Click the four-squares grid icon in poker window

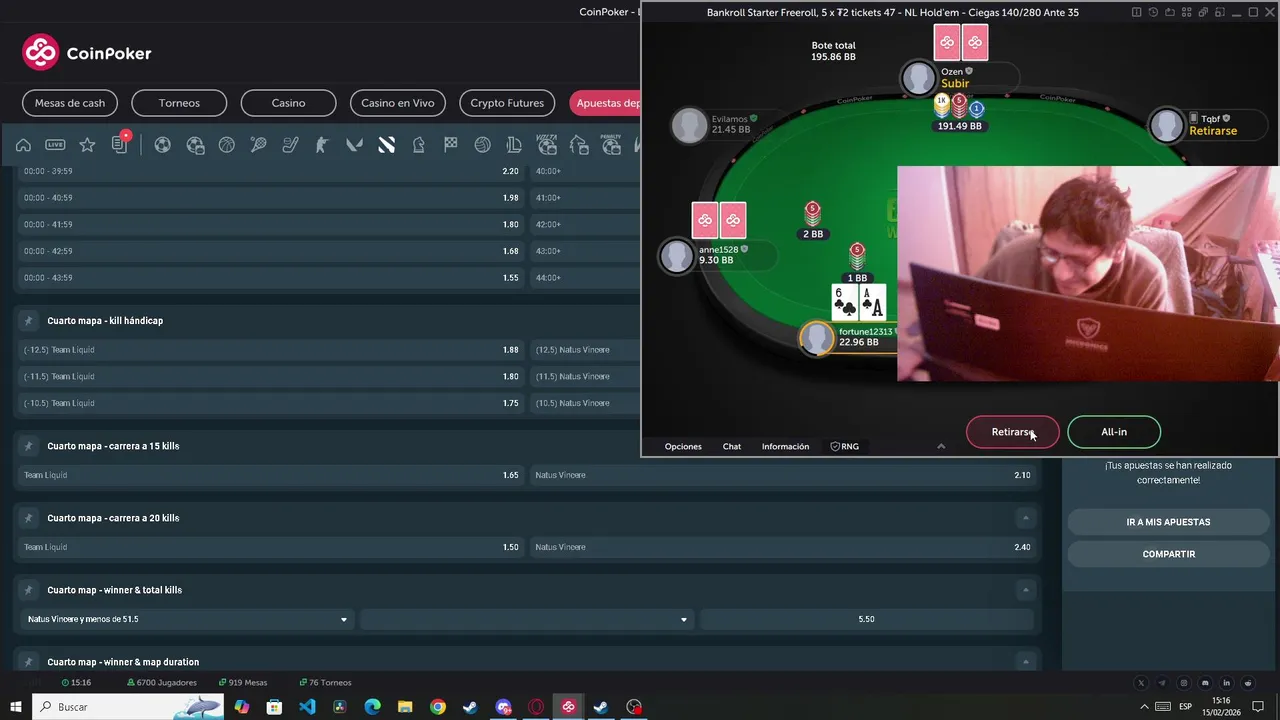pos(1186,12)
